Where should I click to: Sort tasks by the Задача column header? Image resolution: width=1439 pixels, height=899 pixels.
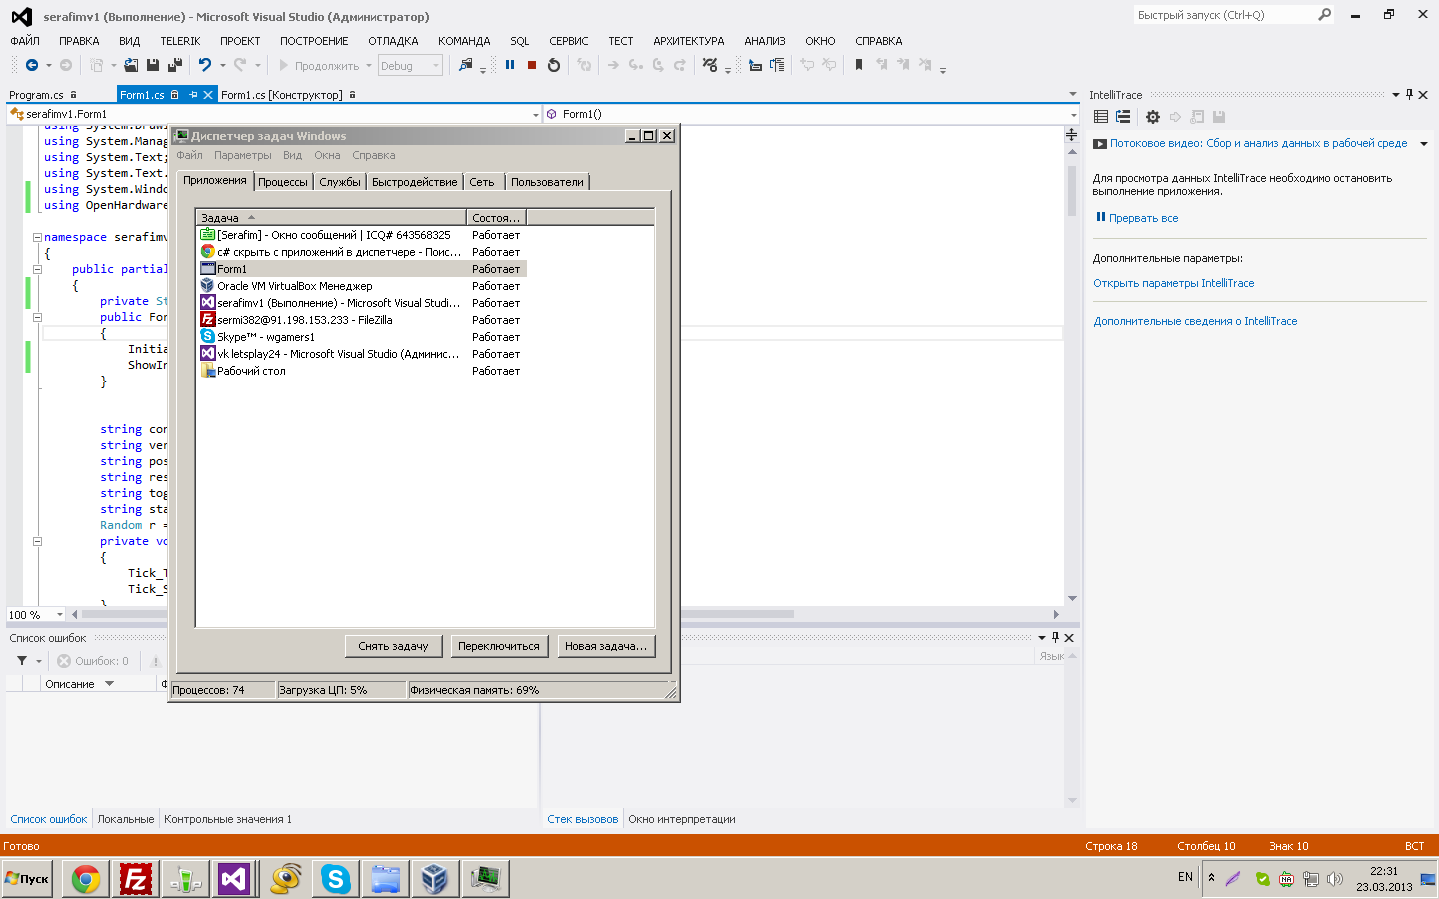pyautogui.click(x=331, y=217)
